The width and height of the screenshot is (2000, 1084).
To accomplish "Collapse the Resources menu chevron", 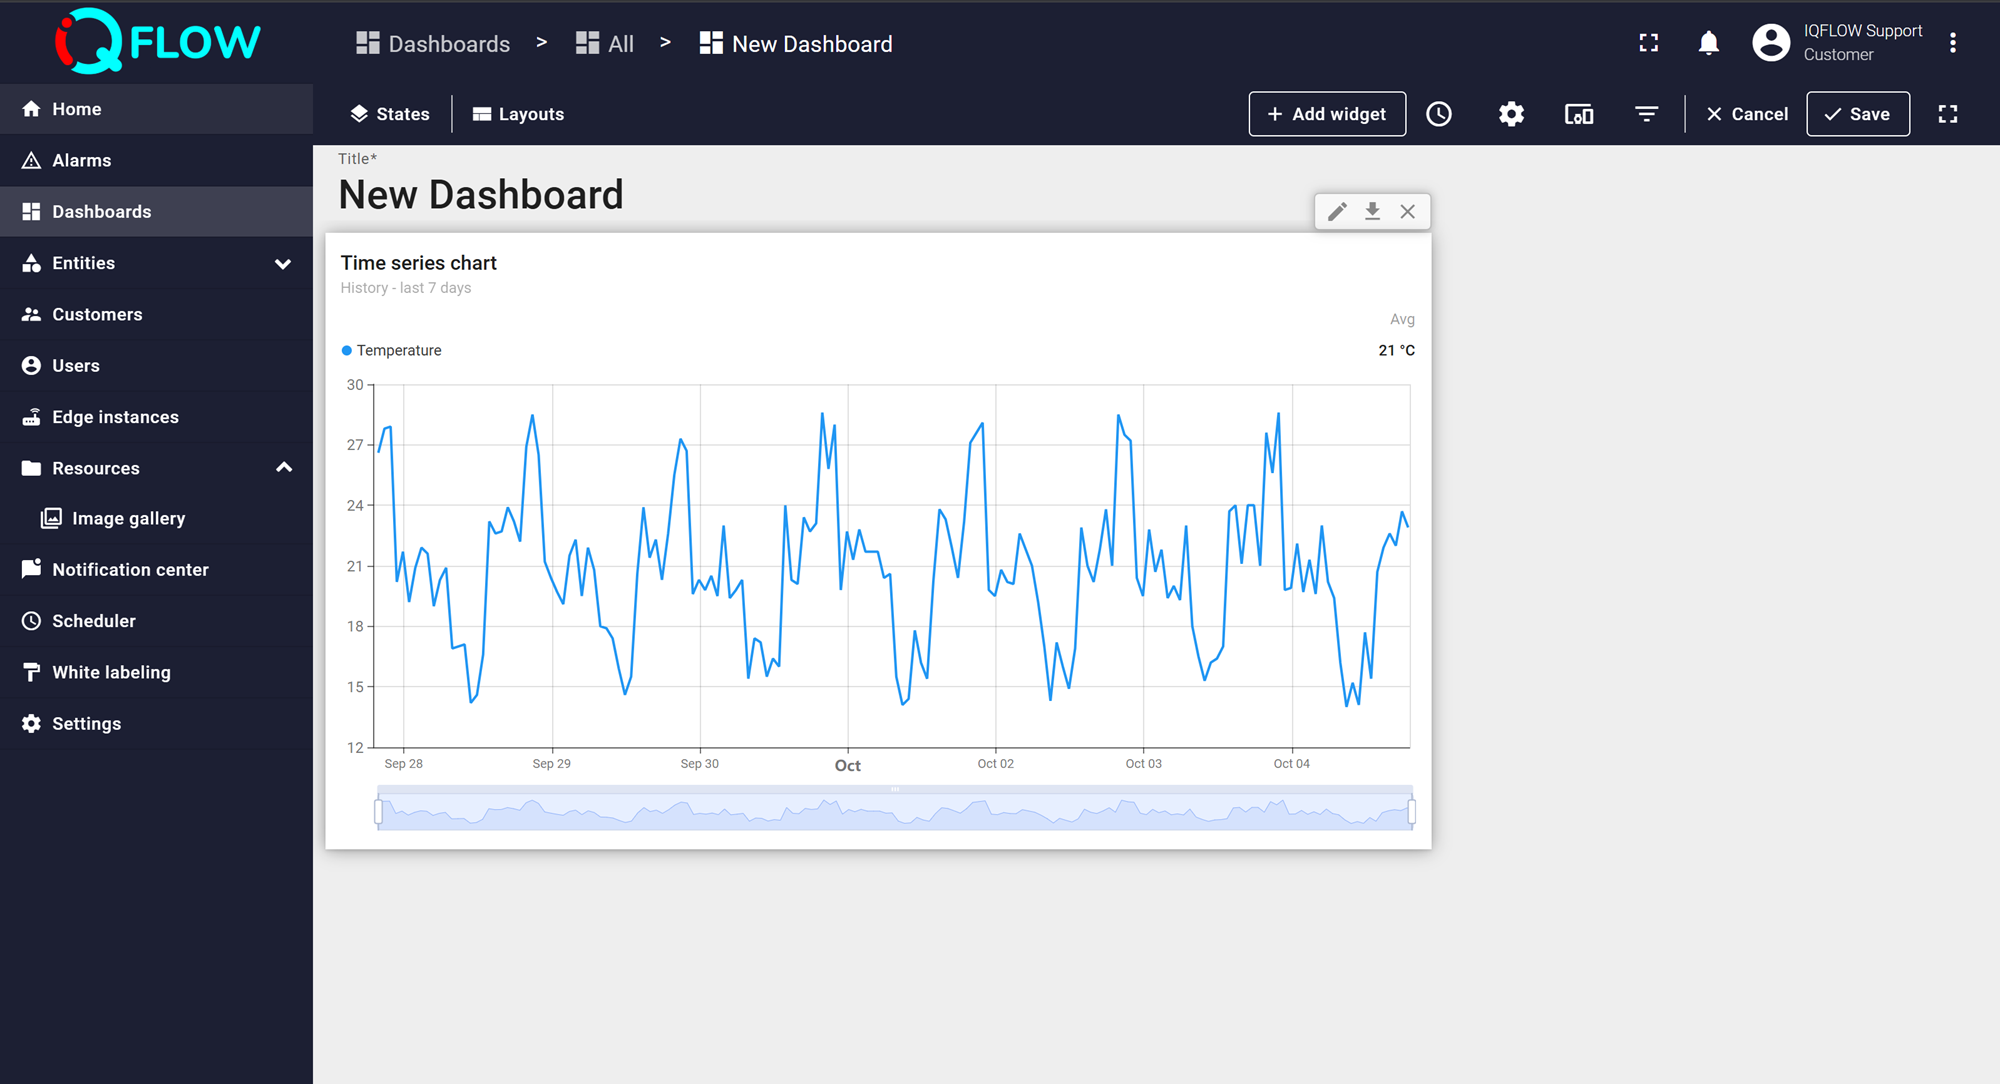I will coord(283,468).
